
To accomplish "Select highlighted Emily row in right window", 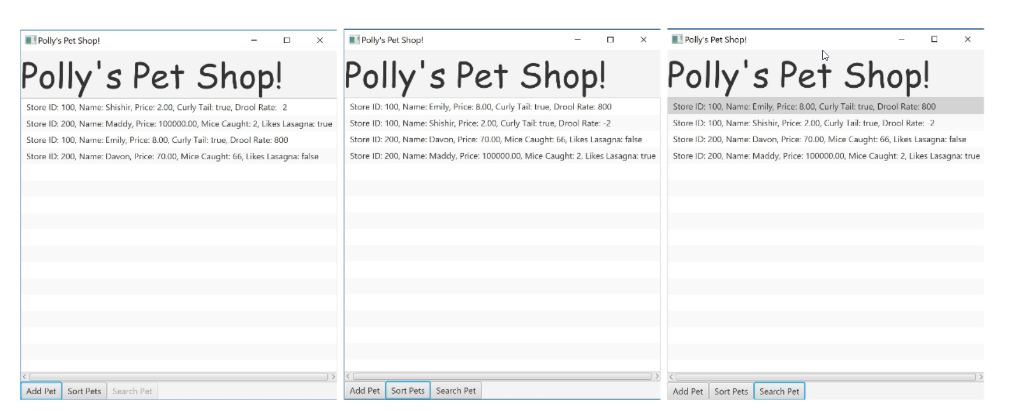I will click(x=825, y=106).
